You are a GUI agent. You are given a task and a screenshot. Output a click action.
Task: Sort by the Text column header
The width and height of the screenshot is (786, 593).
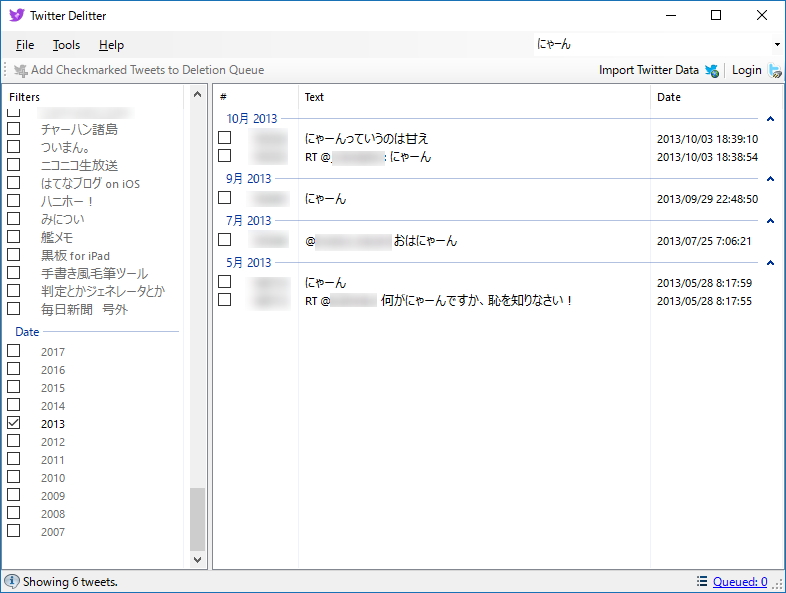tap(474, 97)
